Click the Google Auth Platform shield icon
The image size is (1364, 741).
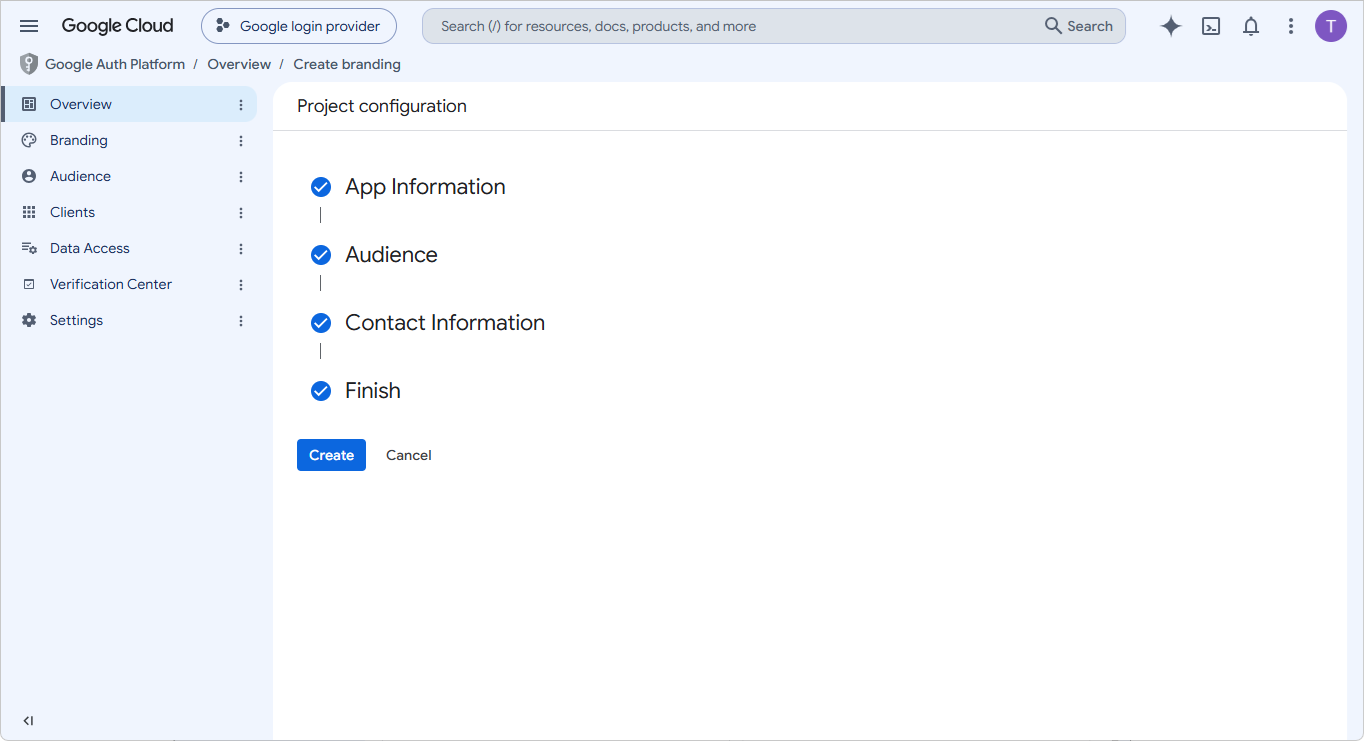coord(29,64)
